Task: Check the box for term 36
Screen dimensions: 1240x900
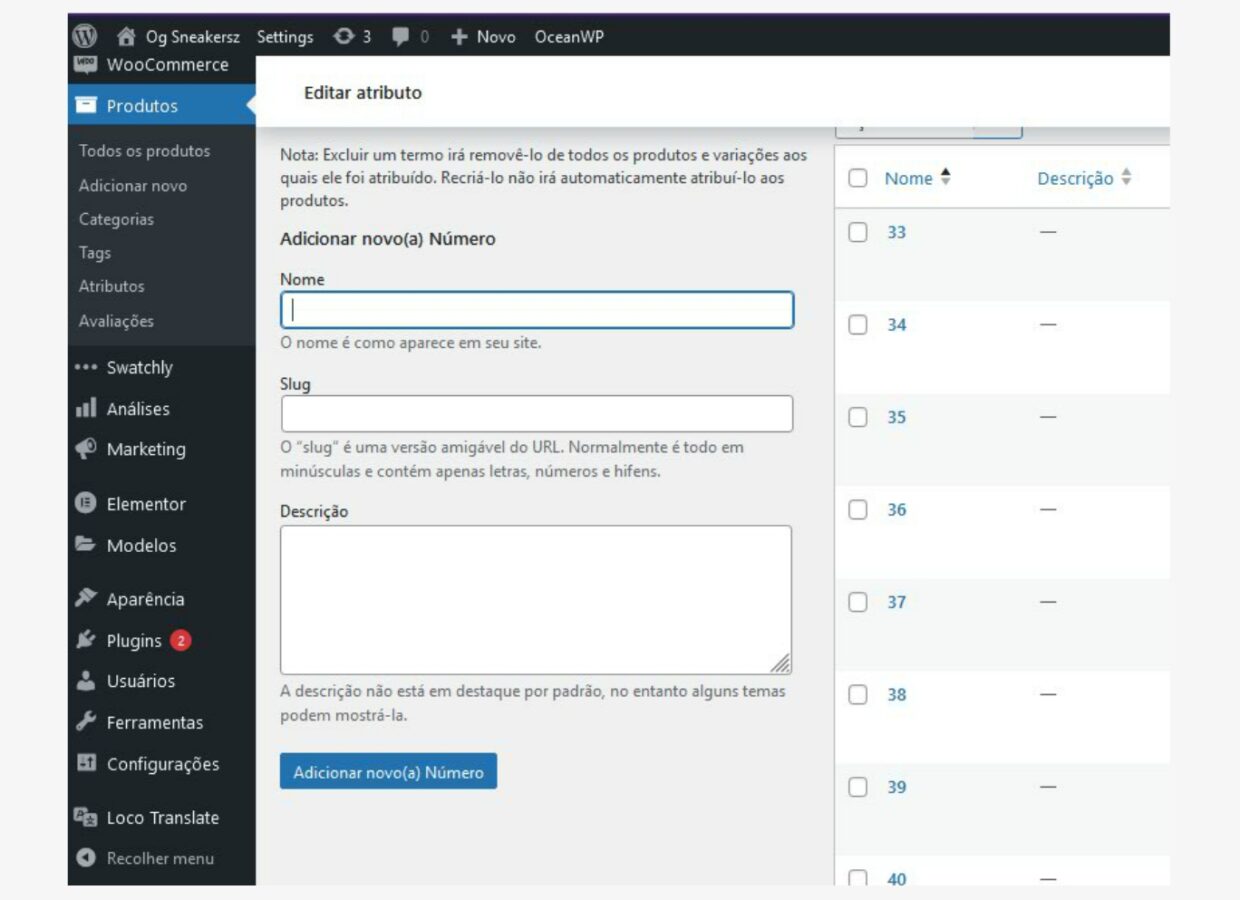Action: [x=858, y=510]
